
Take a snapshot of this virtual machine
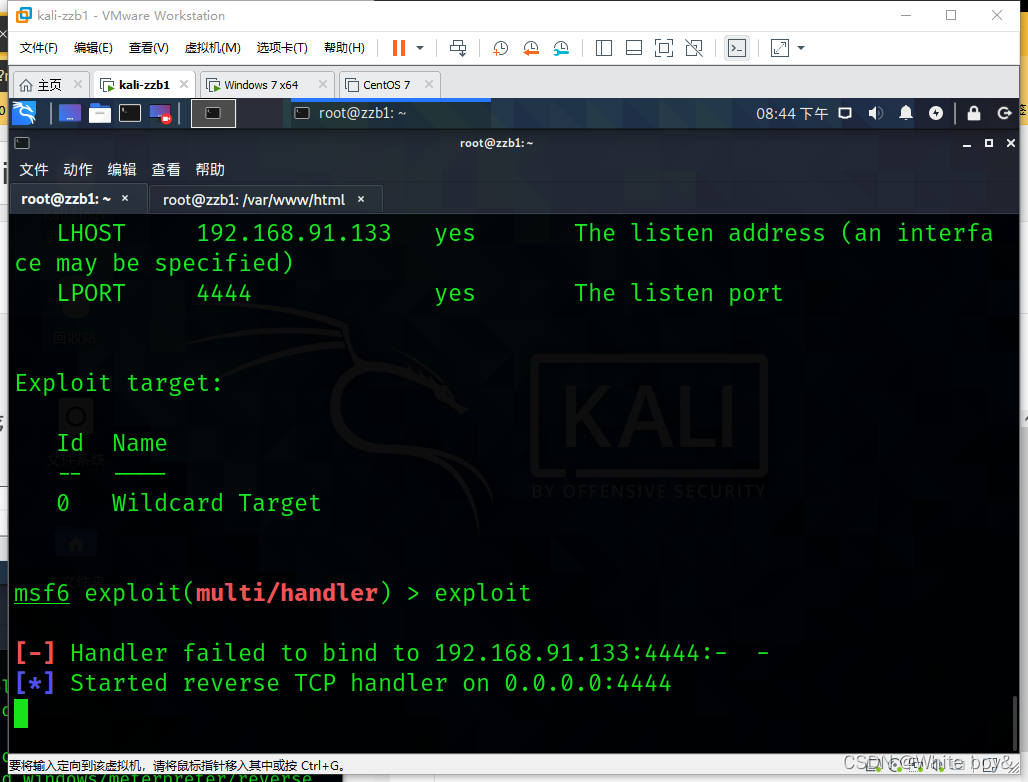click(x=500, y=48)
